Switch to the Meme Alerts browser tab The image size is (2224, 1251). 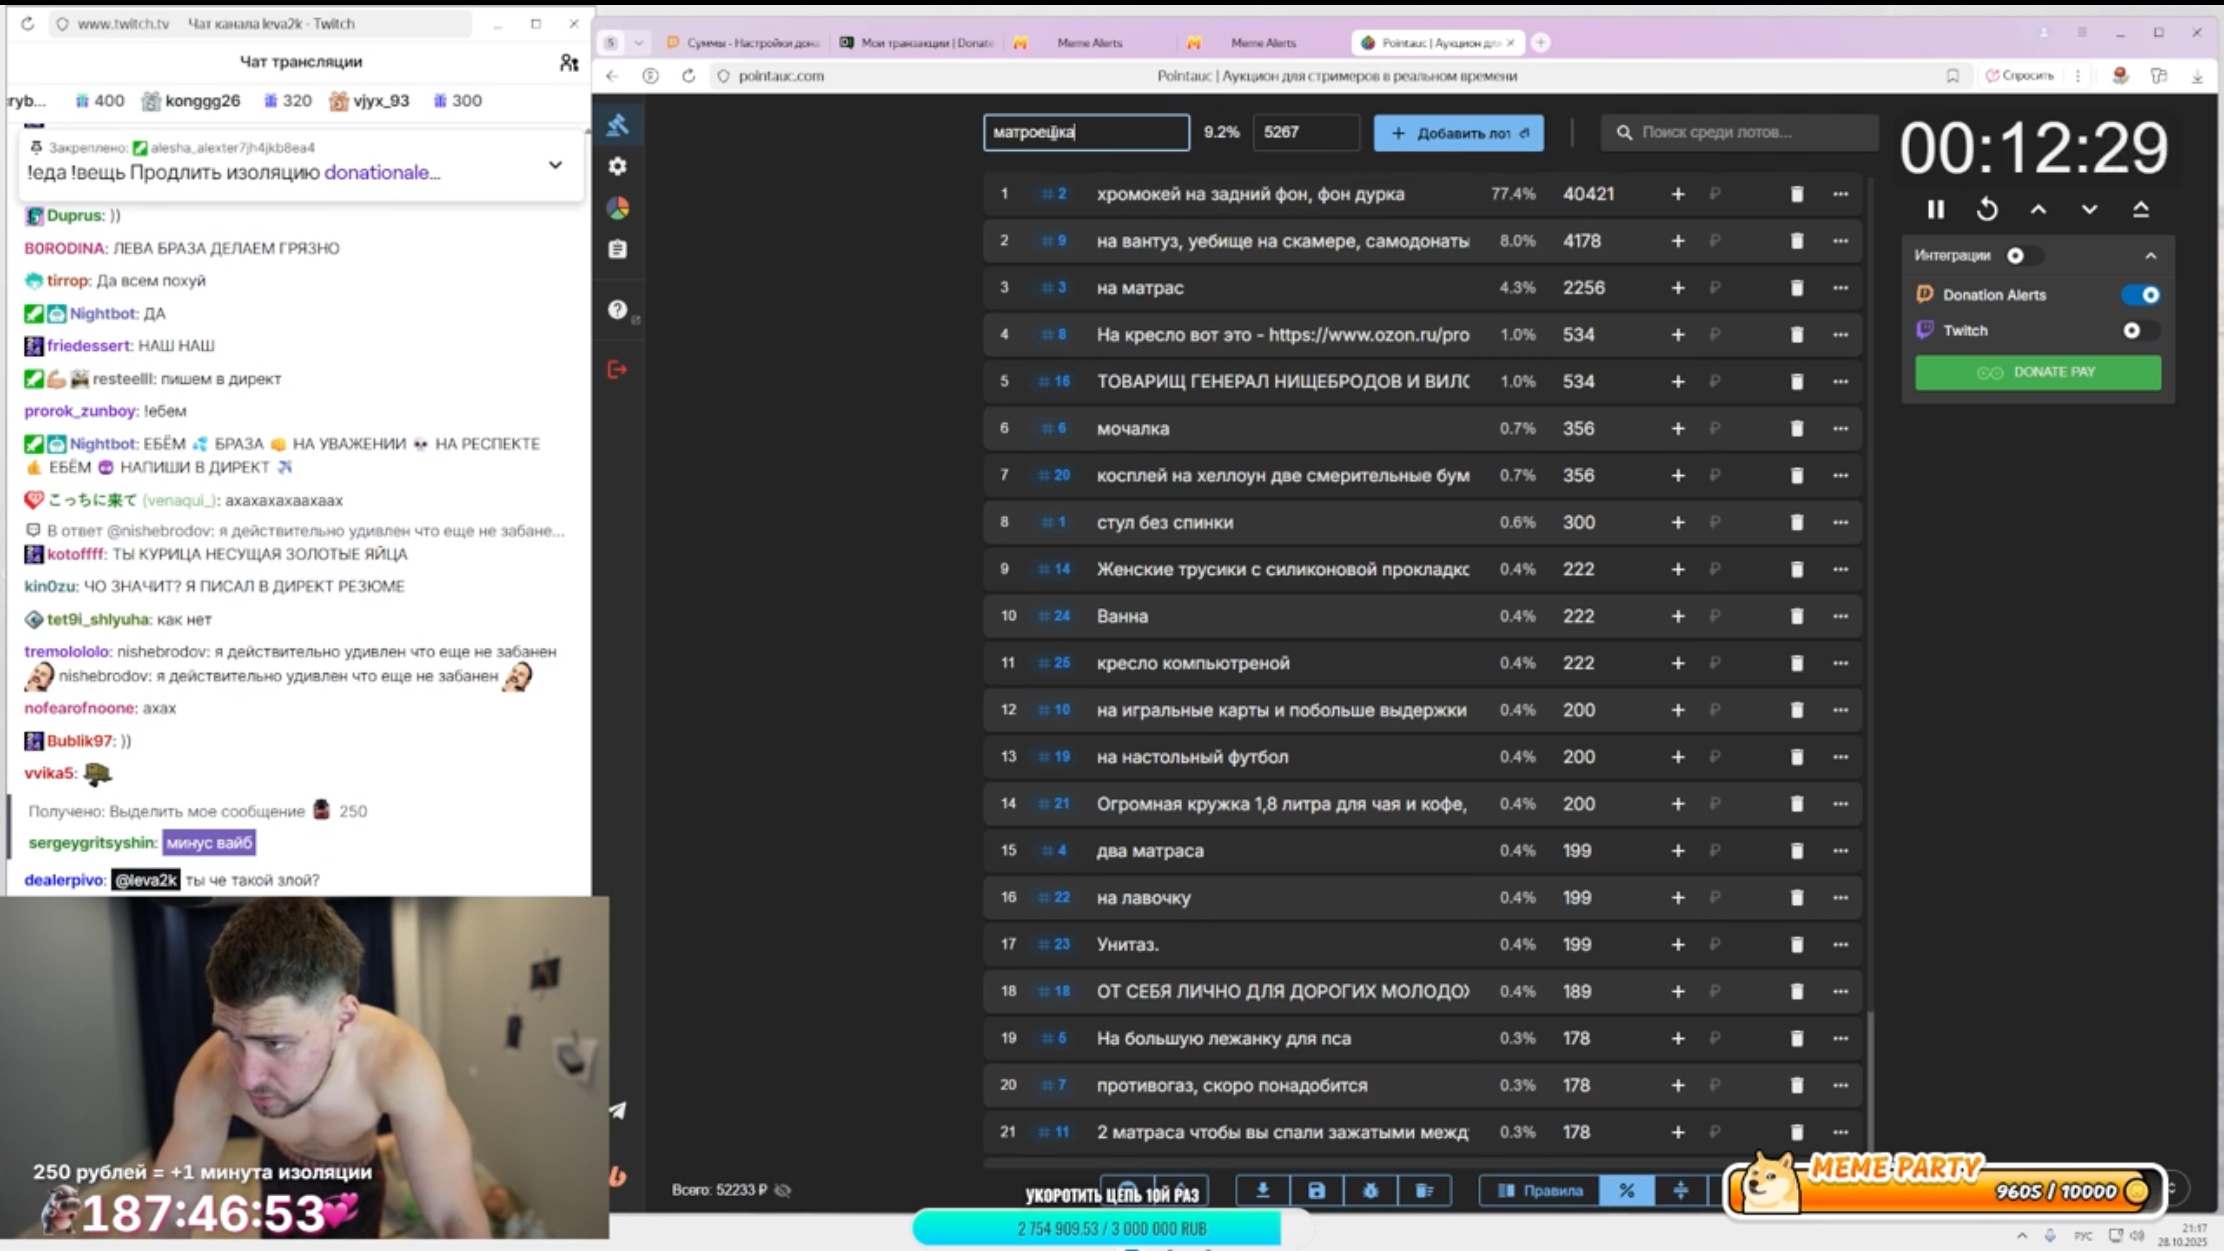coord(1089,43)
